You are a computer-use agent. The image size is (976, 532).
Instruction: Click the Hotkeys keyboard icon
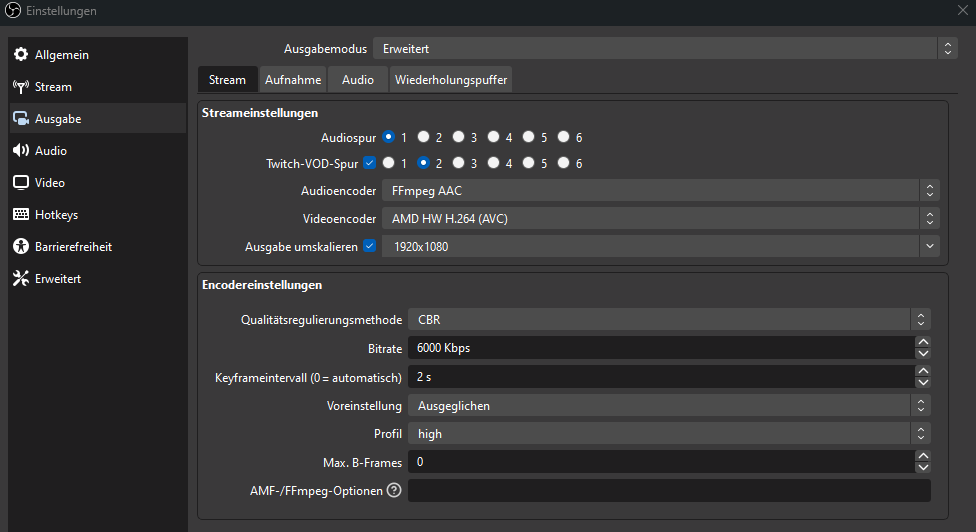click(21, 214)
